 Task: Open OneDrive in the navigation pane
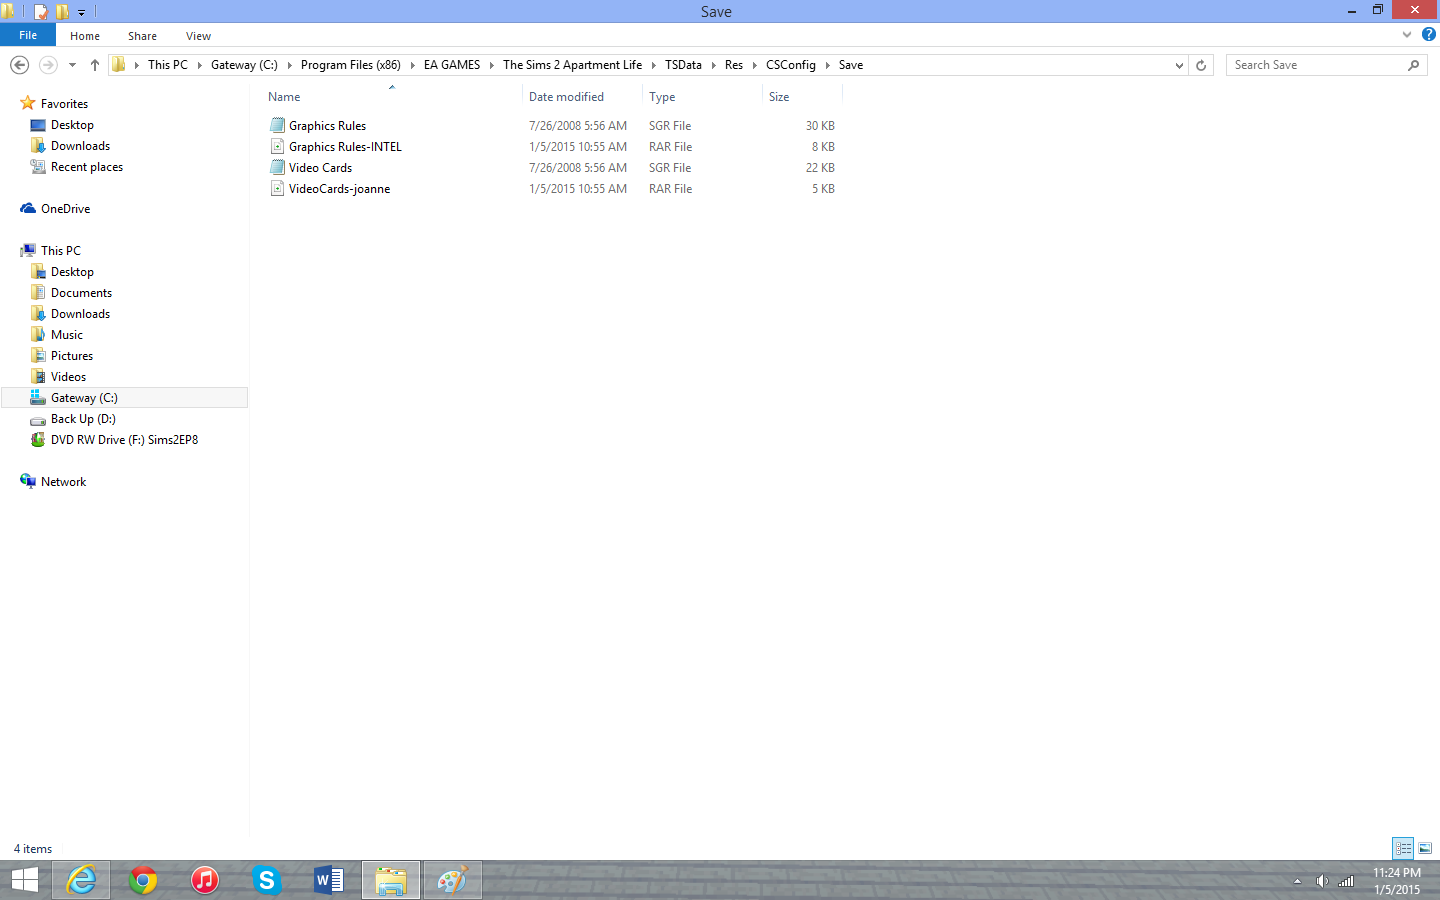pyautogui.click(x=65, y=209)
